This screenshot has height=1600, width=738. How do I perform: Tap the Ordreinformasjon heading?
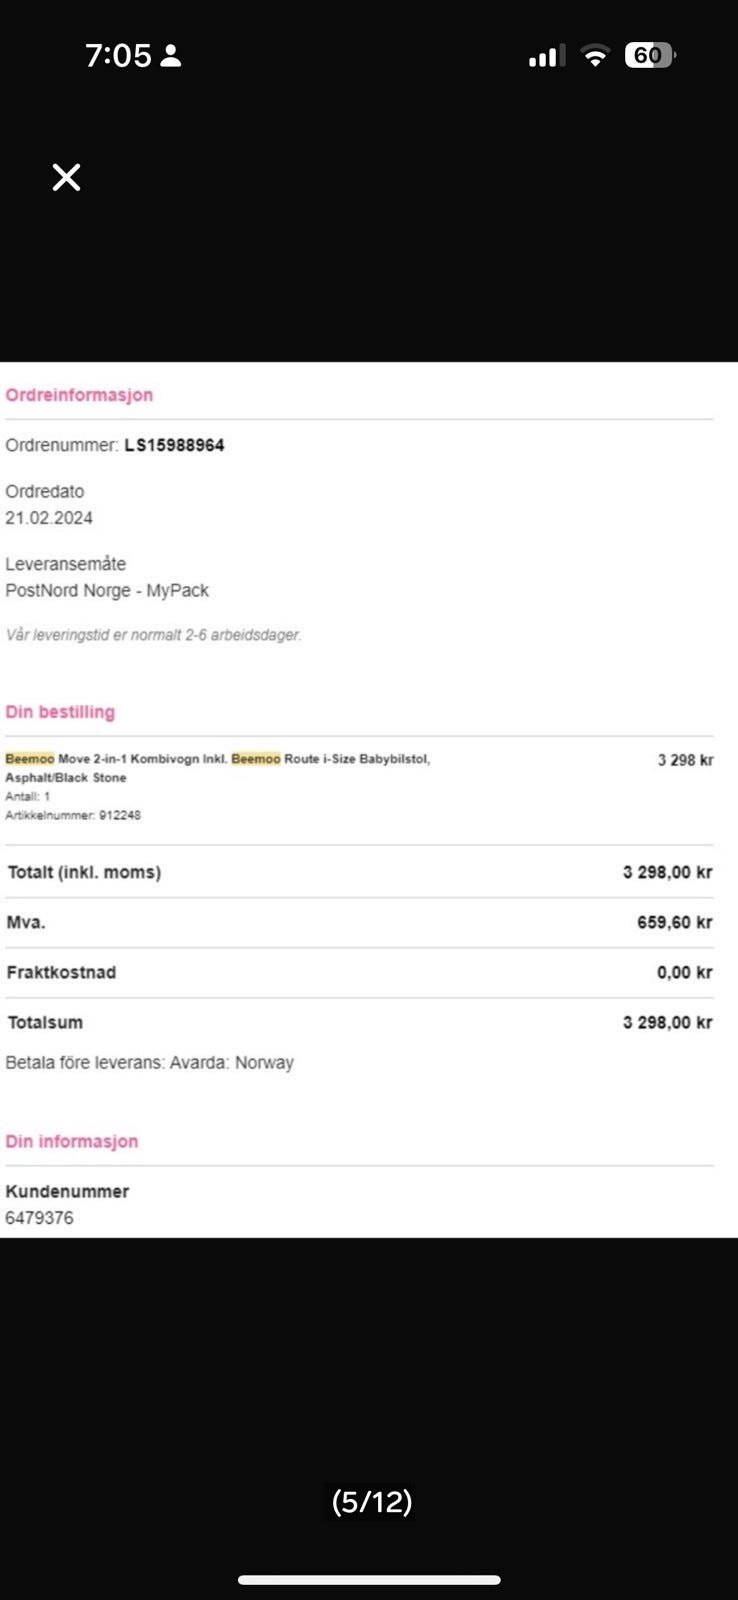pyautogui.click(x=79, y=395)
